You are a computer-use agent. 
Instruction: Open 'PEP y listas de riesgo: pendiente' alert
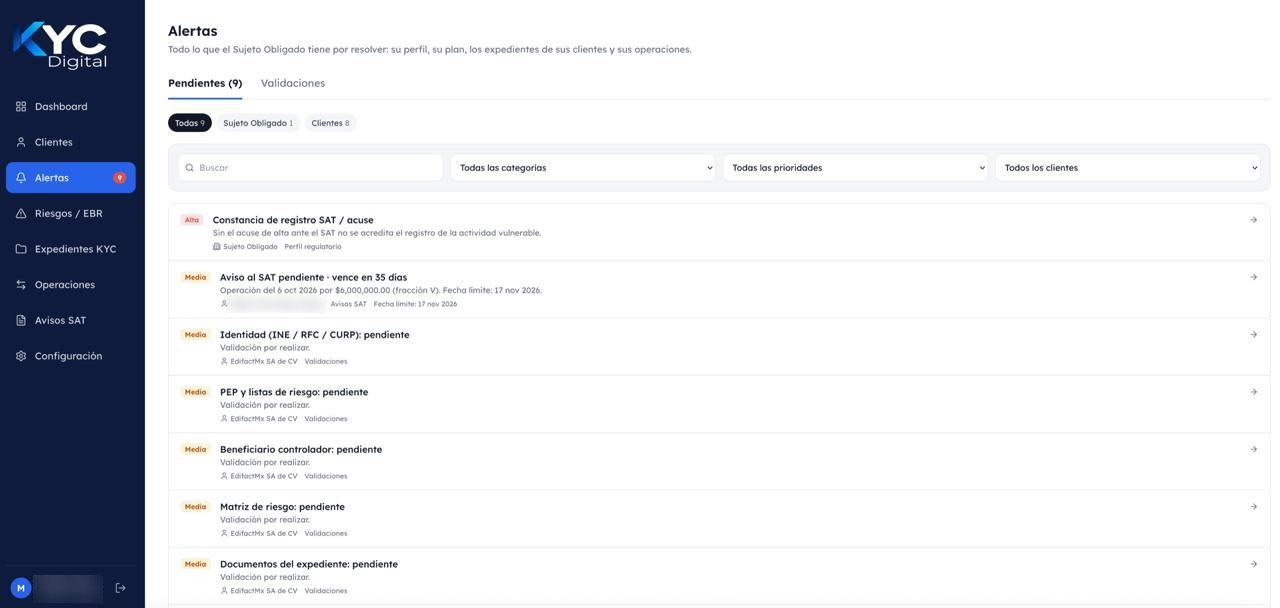[719, 404]
